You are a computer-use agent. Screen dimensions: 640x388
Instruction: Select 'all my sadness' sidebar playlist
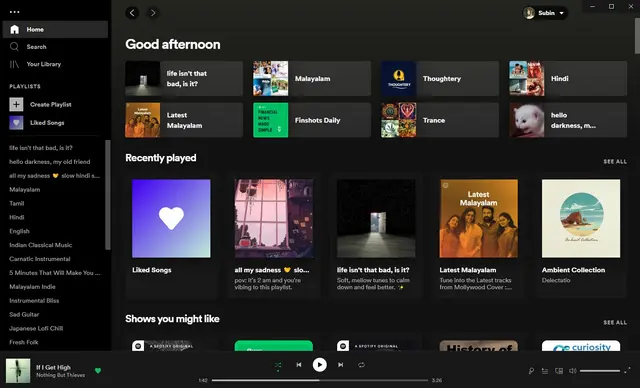pyautogui.click(x=54, y=175)
